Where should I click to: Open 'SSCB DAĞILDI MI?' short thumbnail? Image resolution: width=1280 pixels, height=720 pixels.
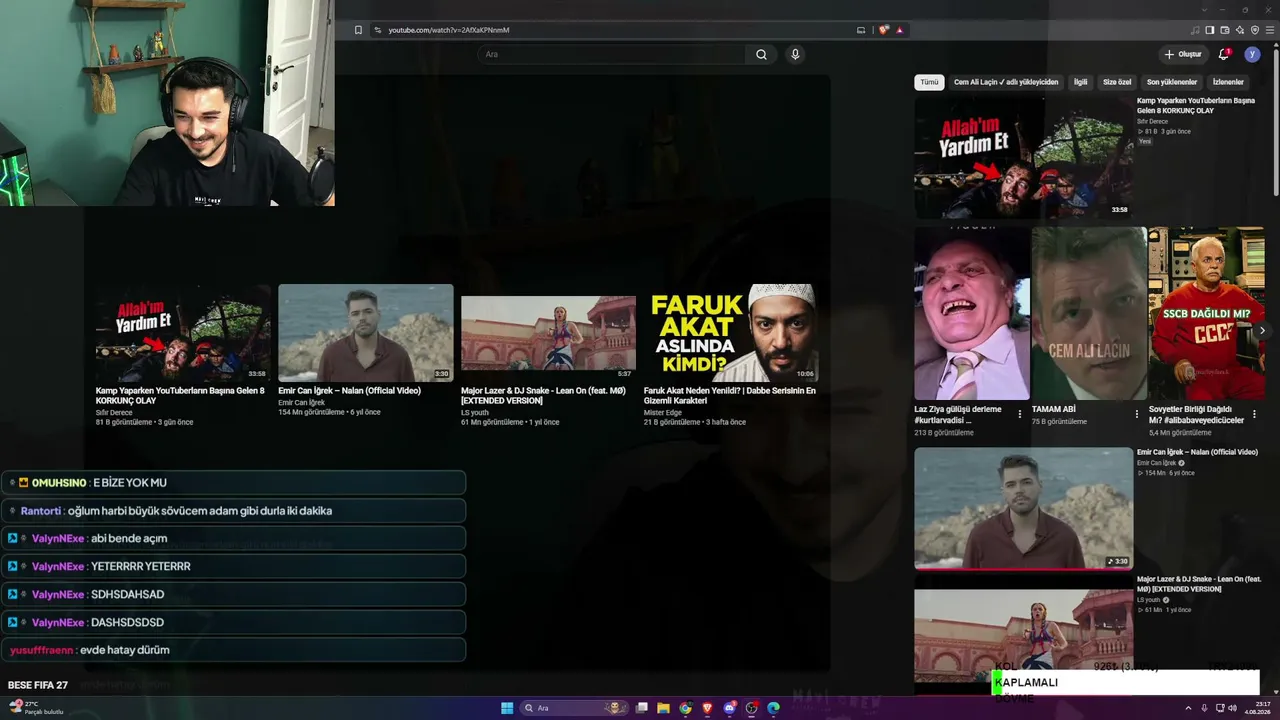tap(1207, 313)
